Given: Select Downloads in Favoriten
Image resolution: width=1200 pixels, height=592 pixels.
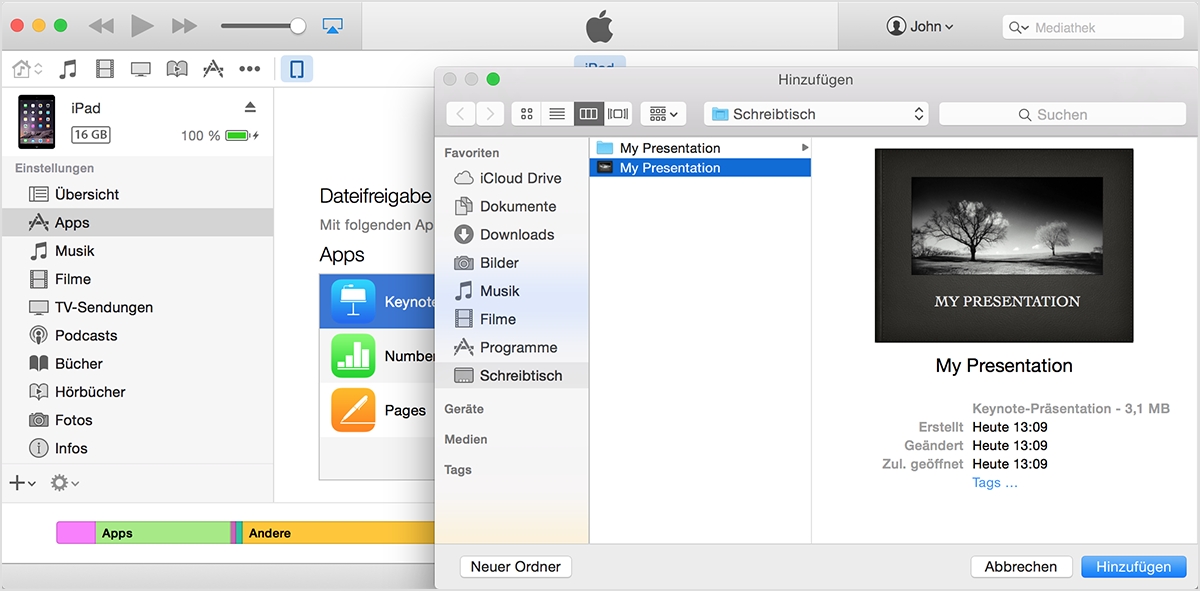Looking at the screenshot, I should [x=512, y=234].
